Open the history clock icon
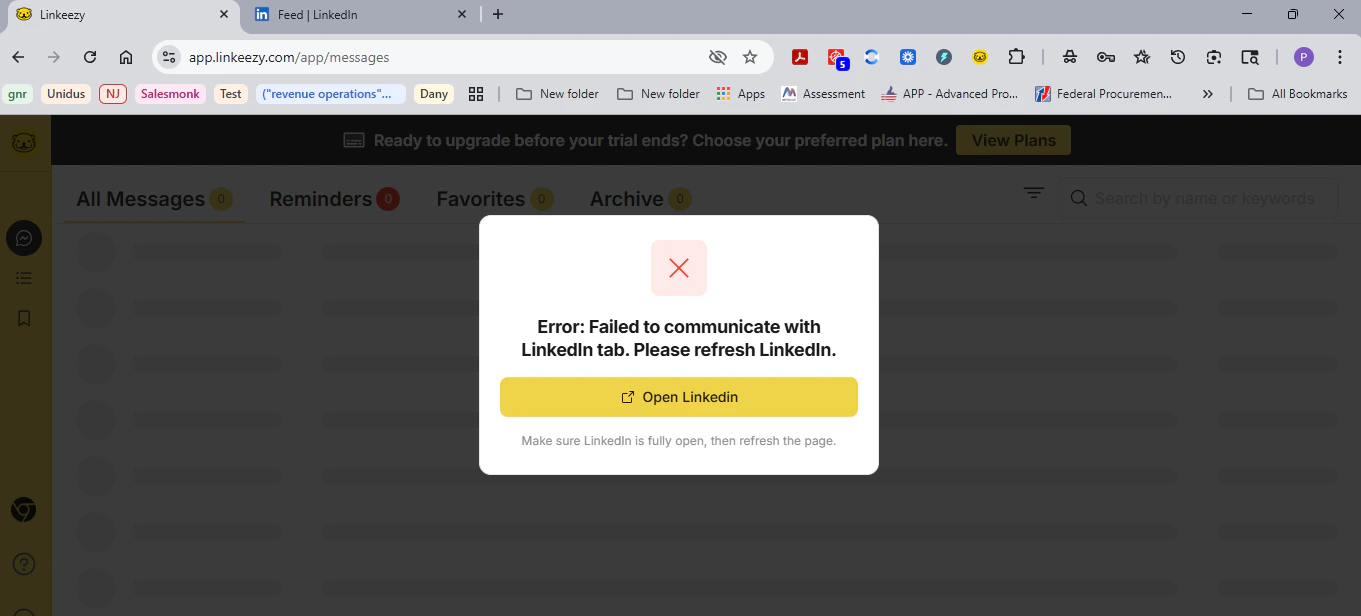 pyautogui.click(x=1178, y=57)
